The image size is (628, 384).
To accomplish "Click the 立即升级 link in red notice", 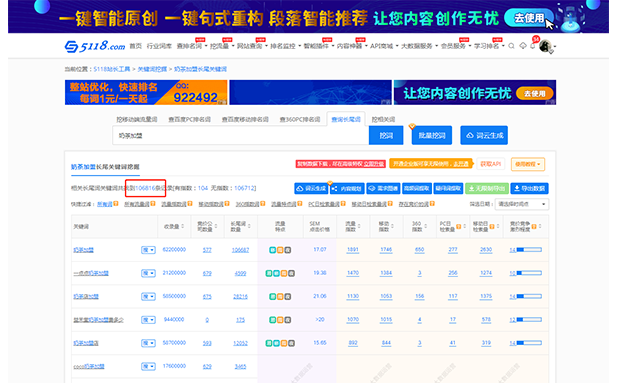I will pyautogui.click(x=374, y=164).
